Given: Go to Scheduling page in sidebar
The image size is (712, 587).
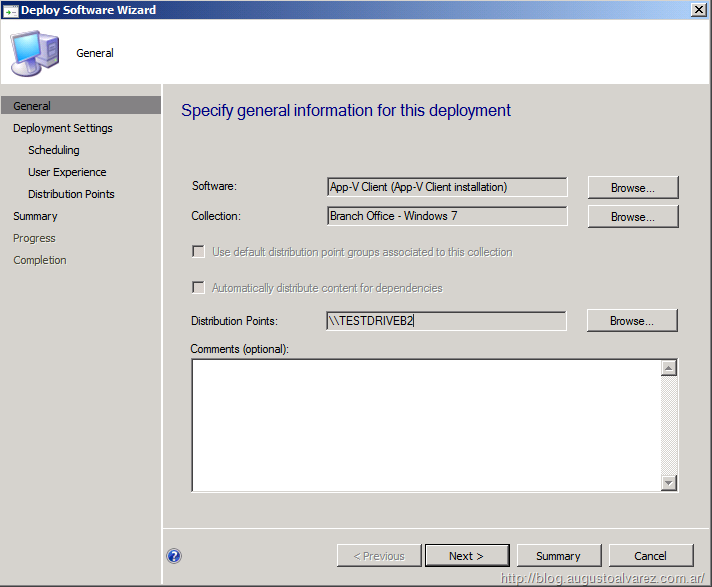Looking at the screenshot, I should pyautogui.click(x=54, y=150).
